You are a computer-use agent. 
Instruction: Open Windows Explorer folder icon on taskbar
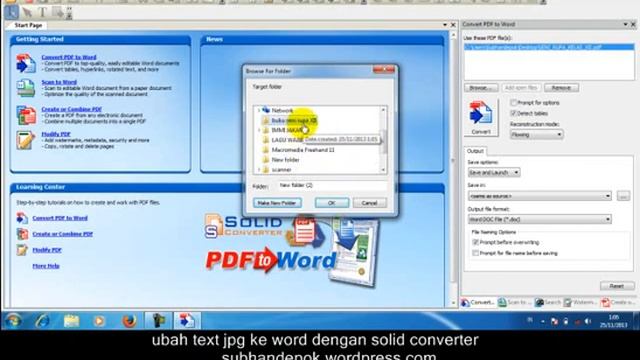point(71,321)
